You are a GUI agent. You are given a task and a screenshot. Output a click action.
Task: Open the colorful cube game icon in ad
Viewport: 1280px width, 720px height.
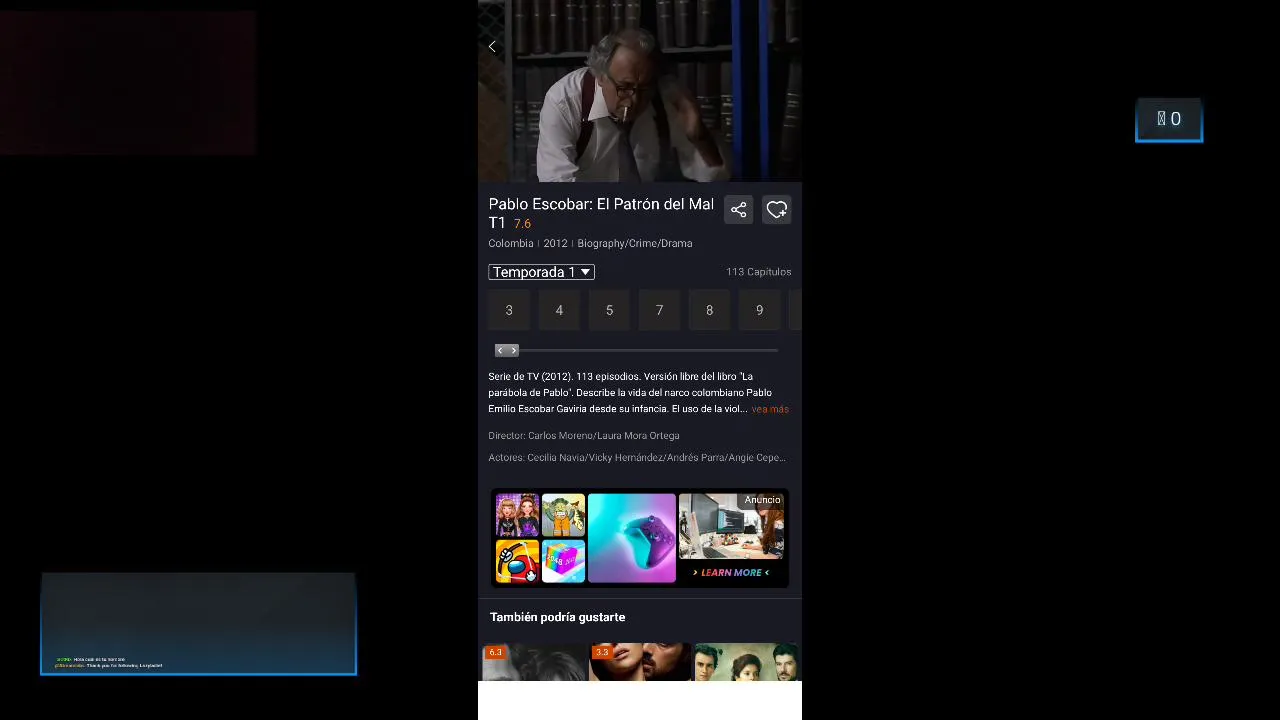[563, 562]
